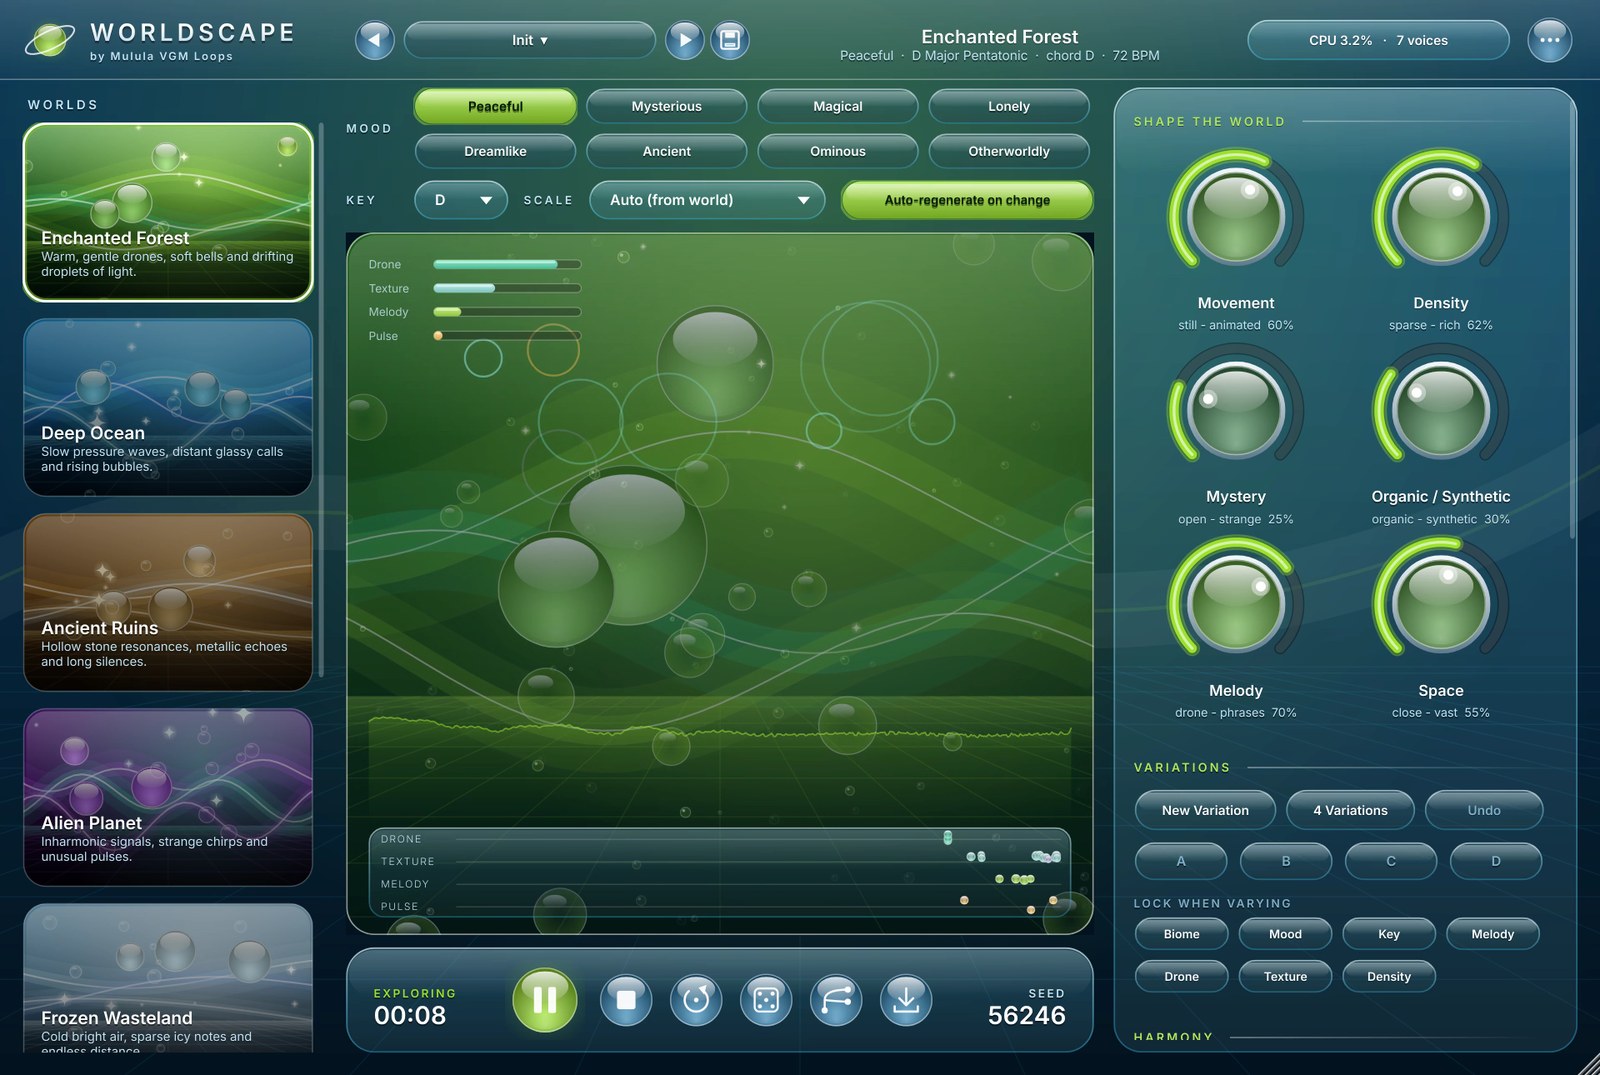Click the circular regenerate icon
This screenshot has width=1600, height=1075.
pyautogui.click(x=696, y=999)
